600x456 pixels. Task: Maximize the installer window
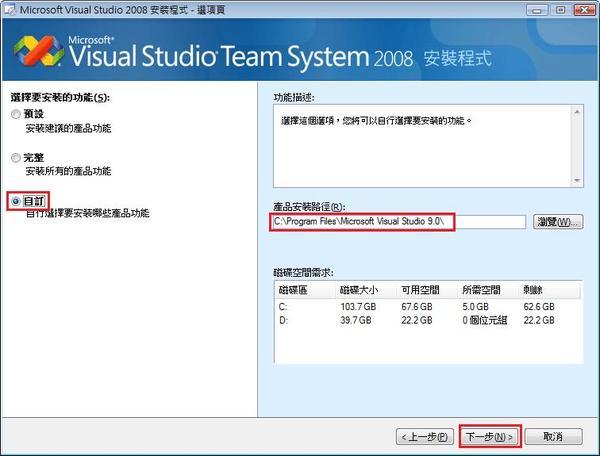561,10
